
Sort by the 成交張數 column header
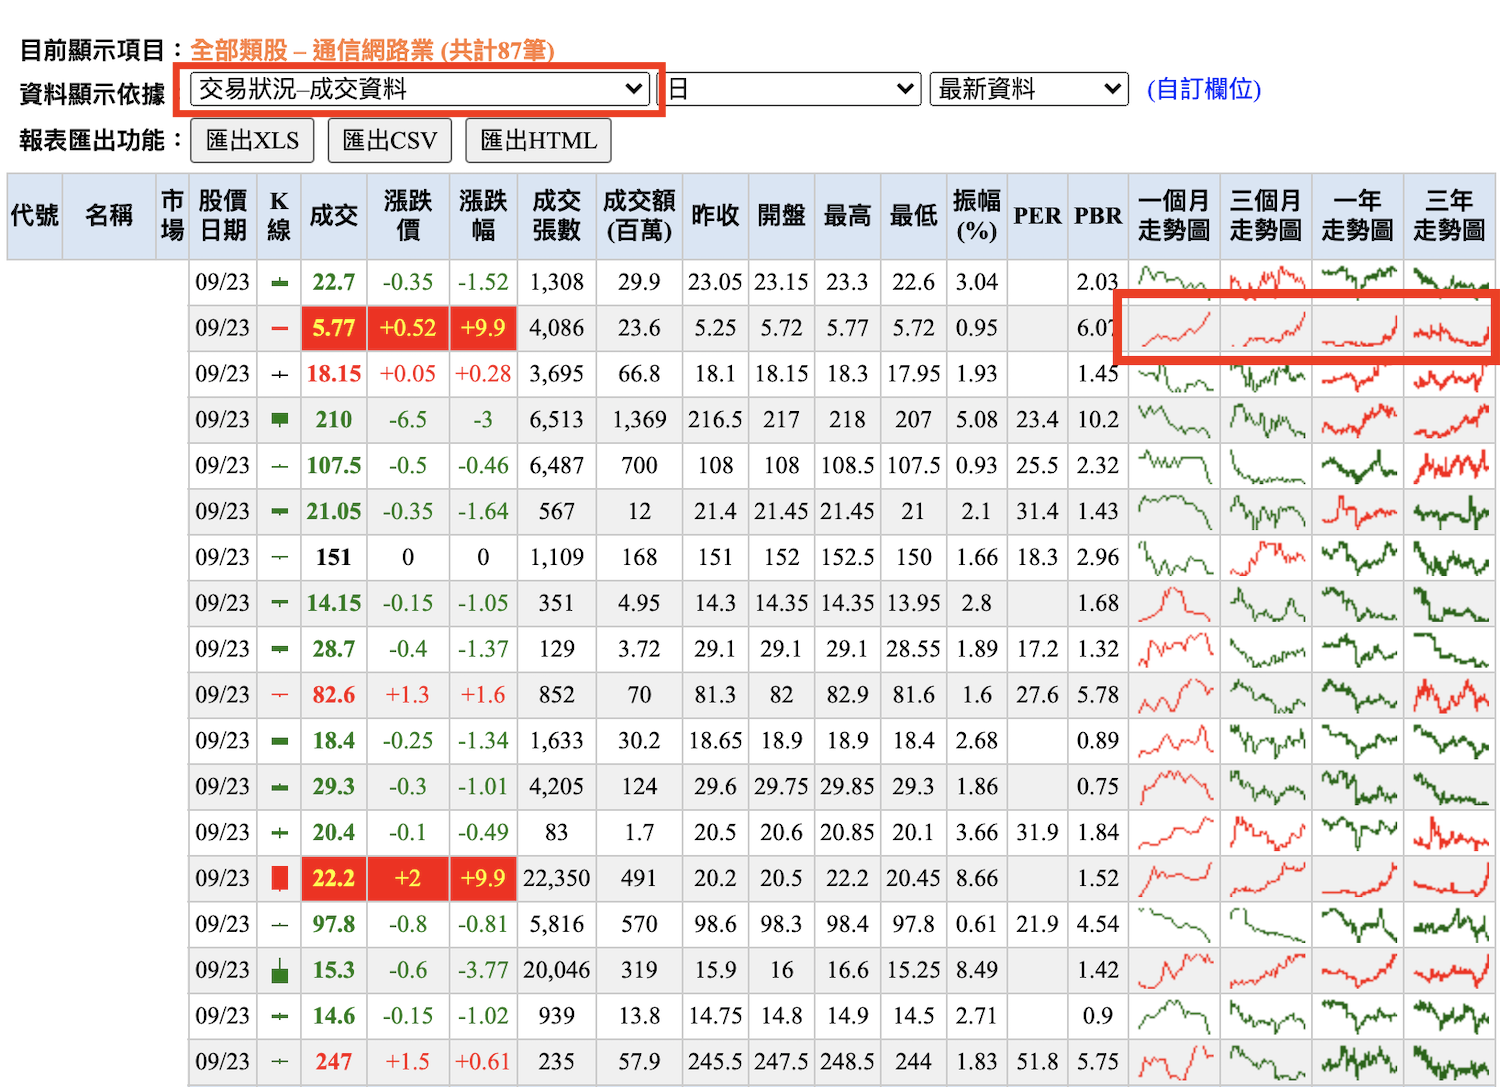click(556, 215)
